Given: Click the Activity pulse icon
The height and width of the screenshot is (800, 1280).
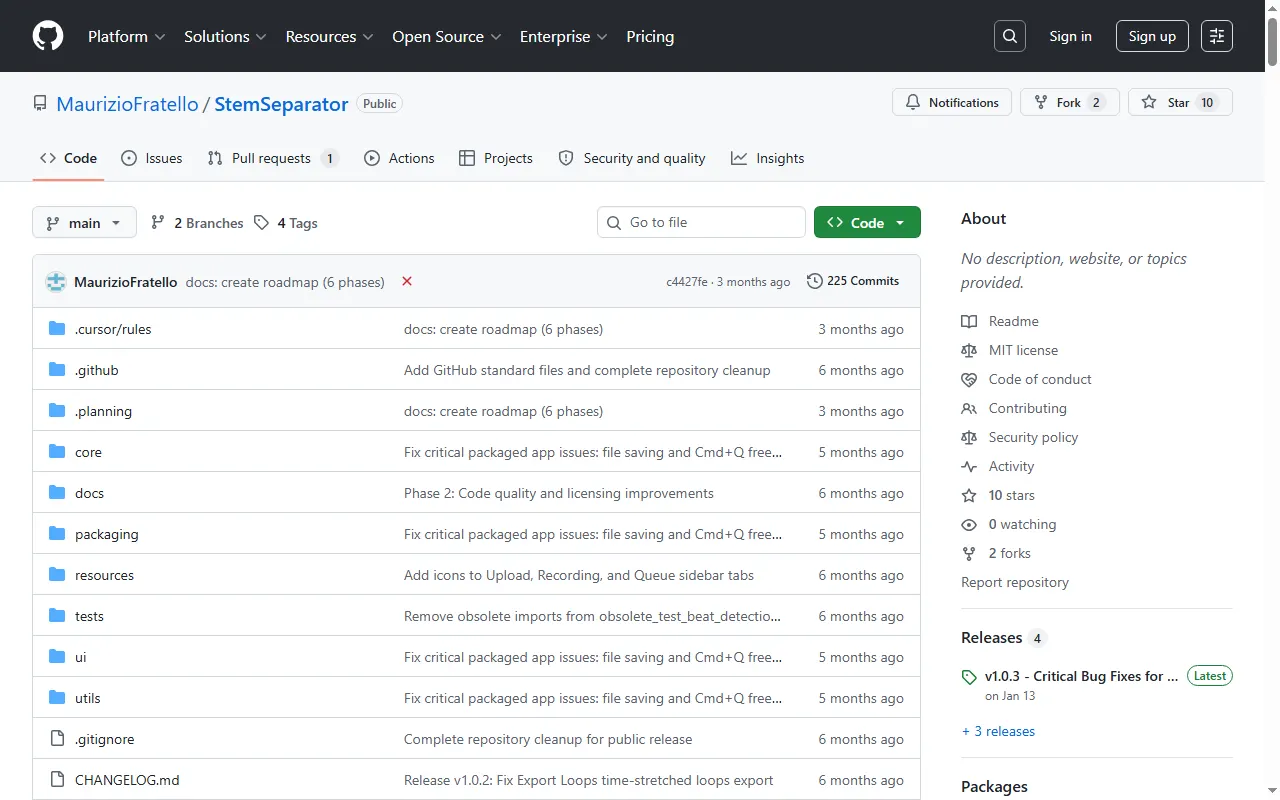Looking at the screenshot, I should coord(969,466).
